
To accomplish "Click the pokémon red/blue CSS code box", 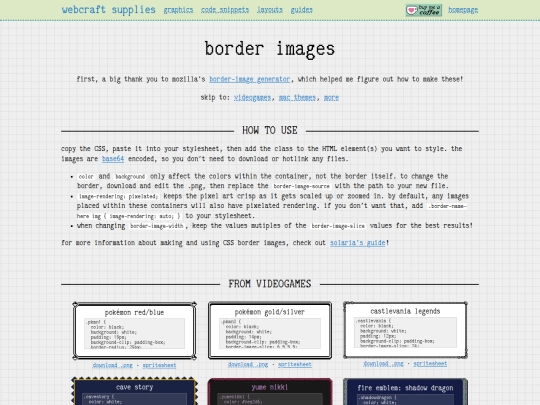I will [135, 333].
